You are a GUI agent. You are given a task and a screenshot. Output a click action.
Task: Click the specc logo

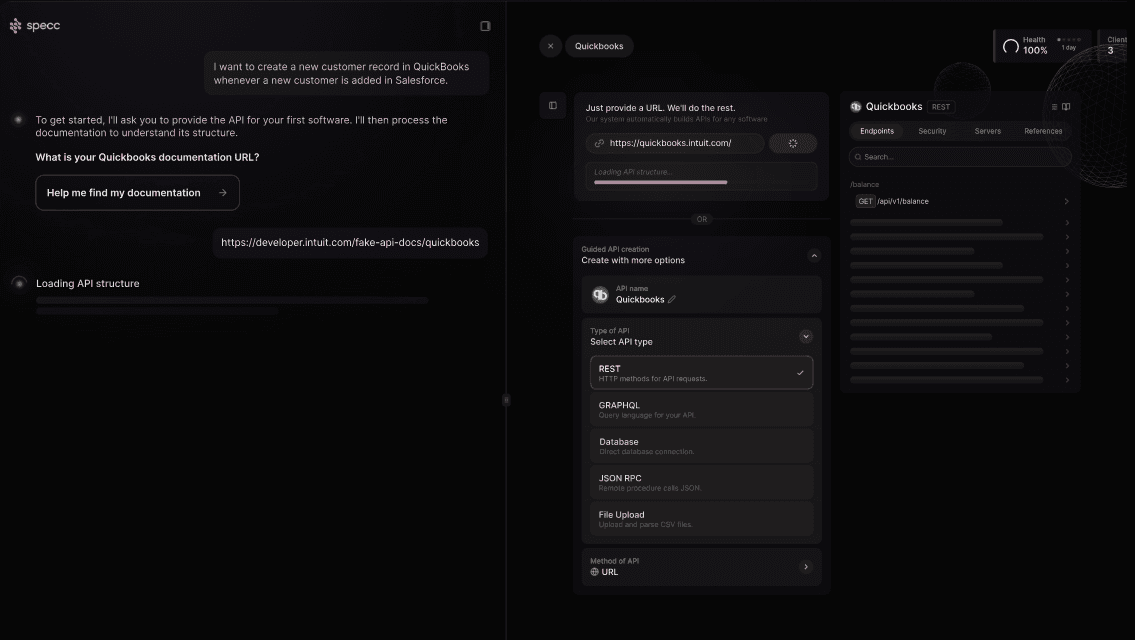coord(34,26)
